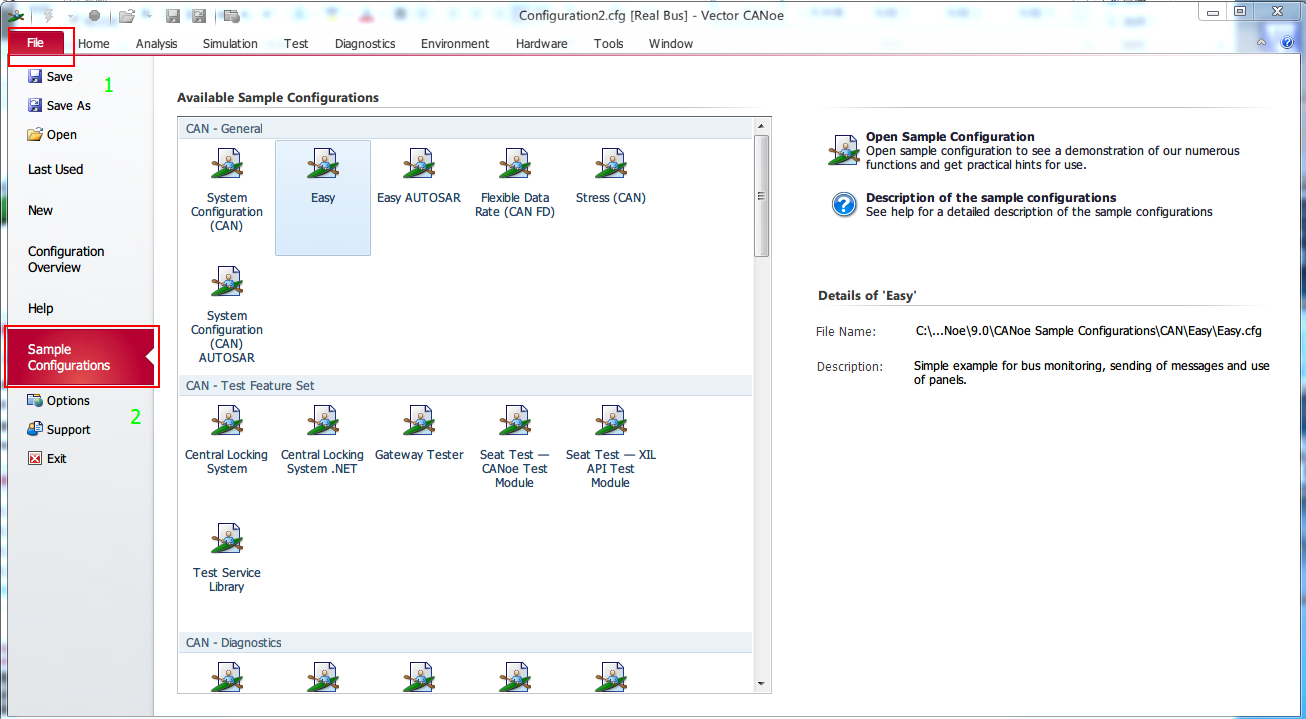The height and width of the screenshot is (719, 1306).
Task: Open Description of the sample configurations help
Action: tap(990, 198)
